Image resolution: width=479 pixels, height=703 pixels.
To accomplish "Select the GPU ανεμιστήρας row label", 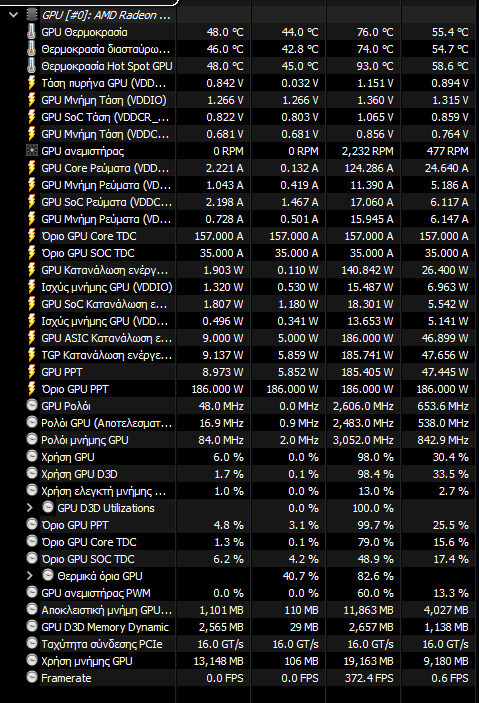I will click(83, 151).
